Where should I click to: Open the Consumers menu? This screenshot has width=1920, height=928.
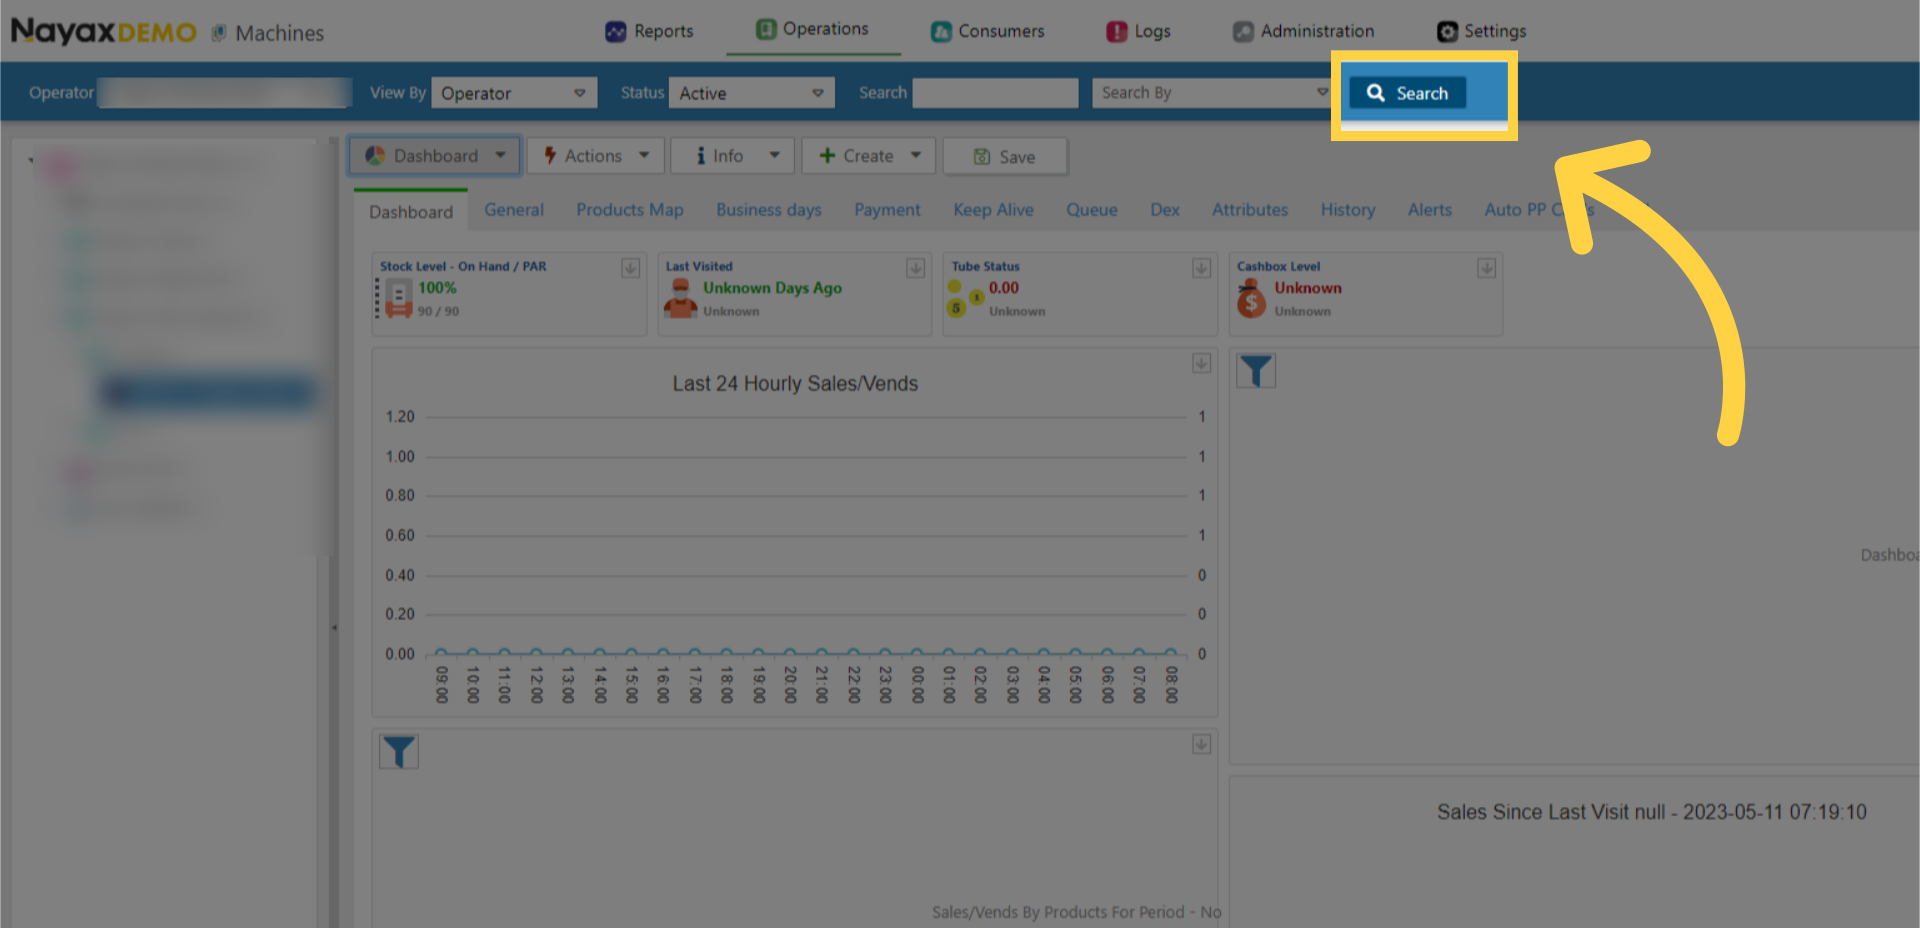pos(987,31)
